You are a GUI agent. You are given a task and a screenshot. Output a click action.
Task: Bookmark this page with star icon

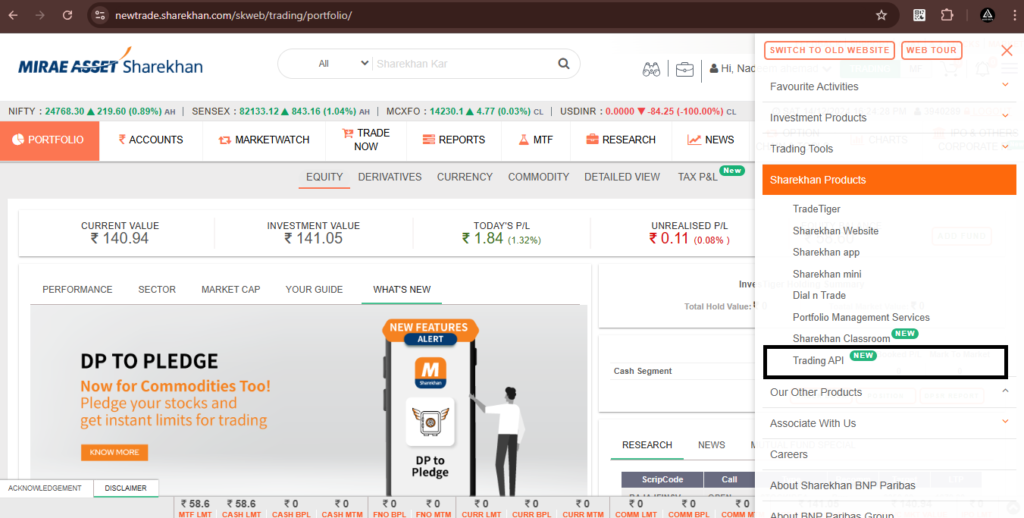tap(881, 15)
